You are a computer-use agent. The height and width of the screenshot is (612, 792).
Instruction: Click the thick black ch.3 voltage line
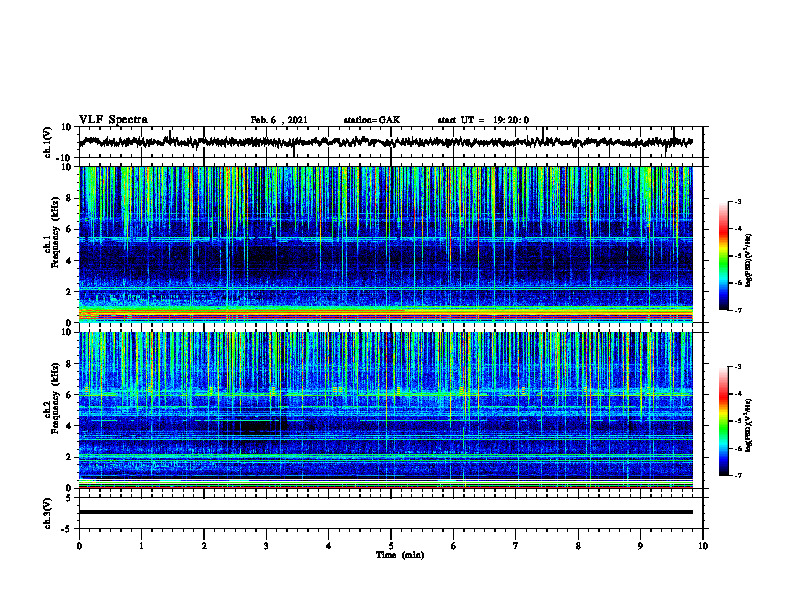tap(386, 512)
